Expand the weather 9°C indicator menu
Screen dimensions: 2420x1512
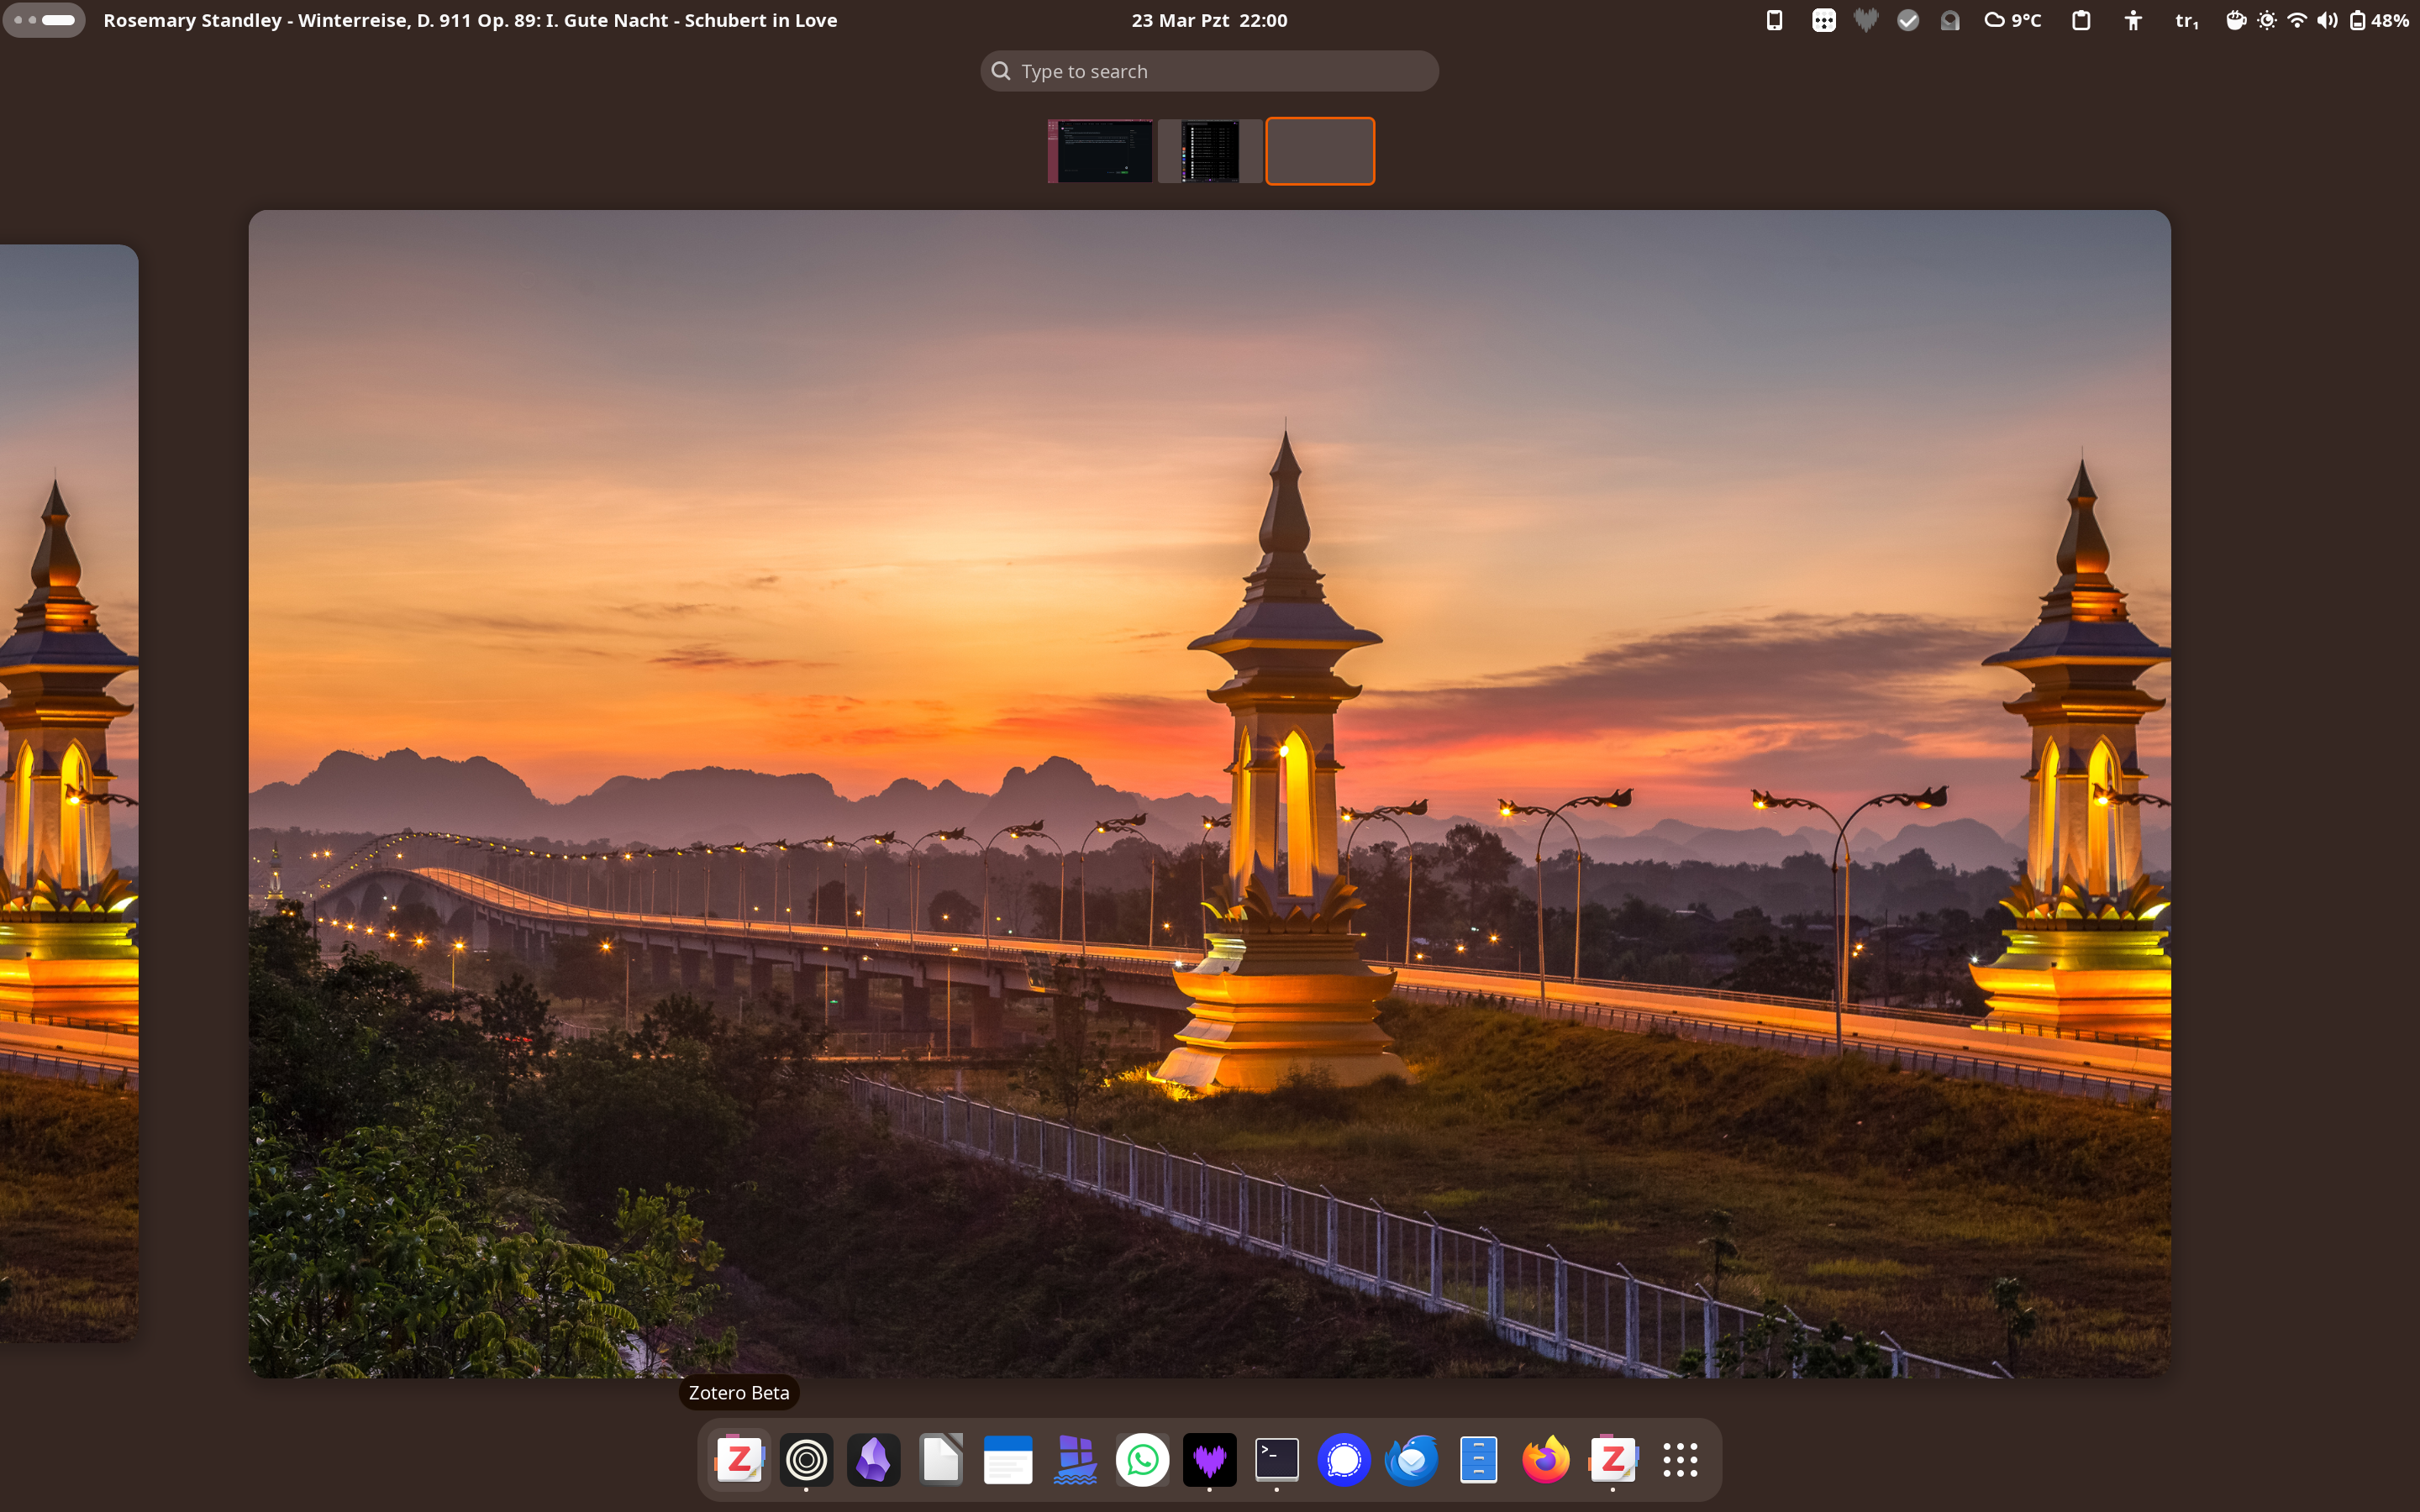(2012, 20)
